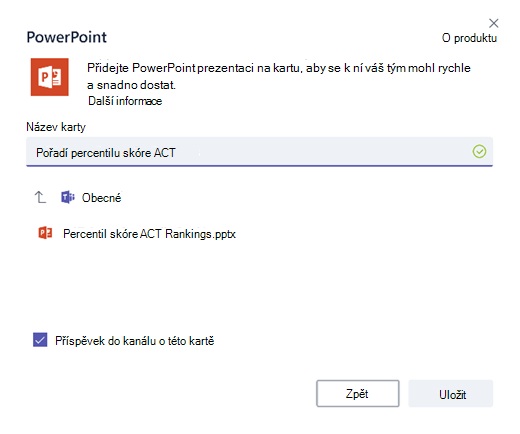The image size is (520, 434).
Task: Select Percentil skóre ACT Rankings.pptx file
Action: (x=149, y=234)
